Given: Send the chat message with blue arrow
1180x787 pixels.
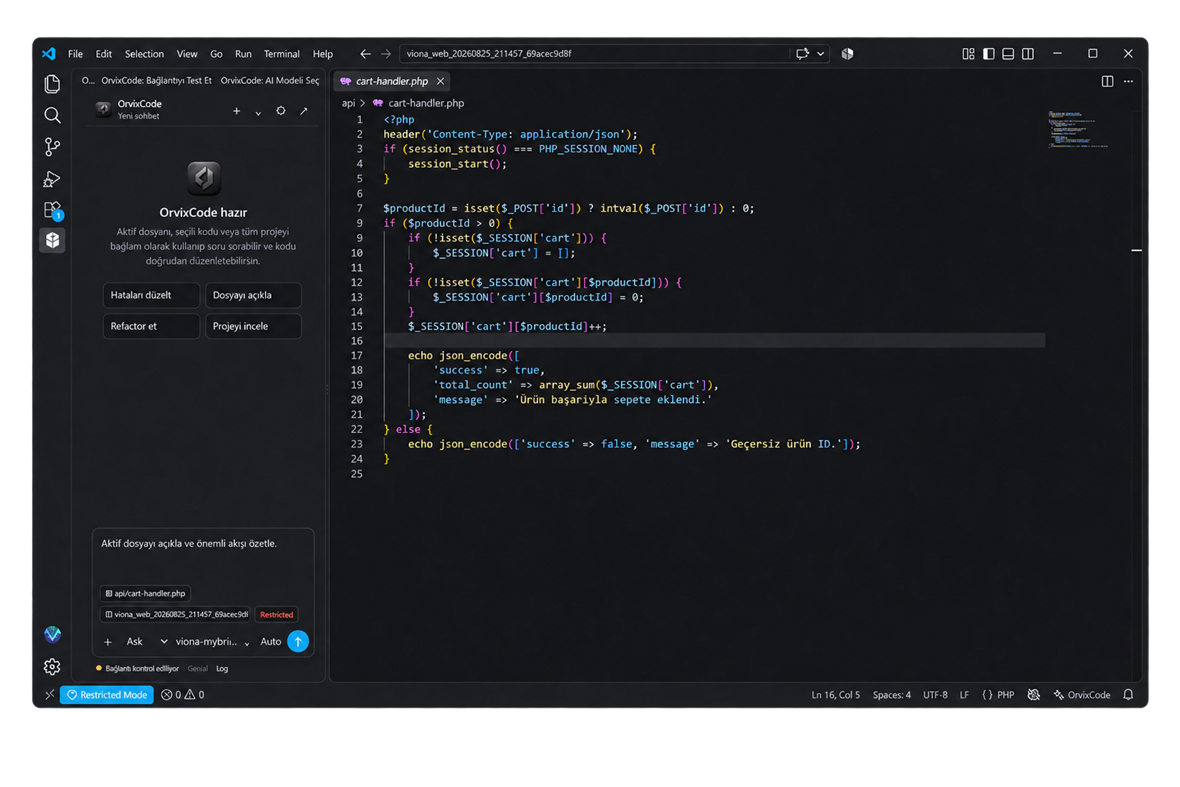Looking at the screenshot, I should coord(298,641).
